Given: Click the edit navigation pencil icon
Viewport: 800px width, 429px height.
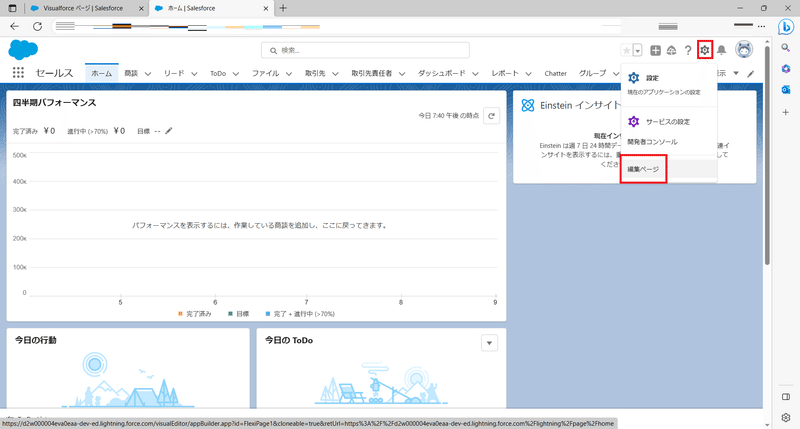Looking at the screenshot, I should point(751,73).
